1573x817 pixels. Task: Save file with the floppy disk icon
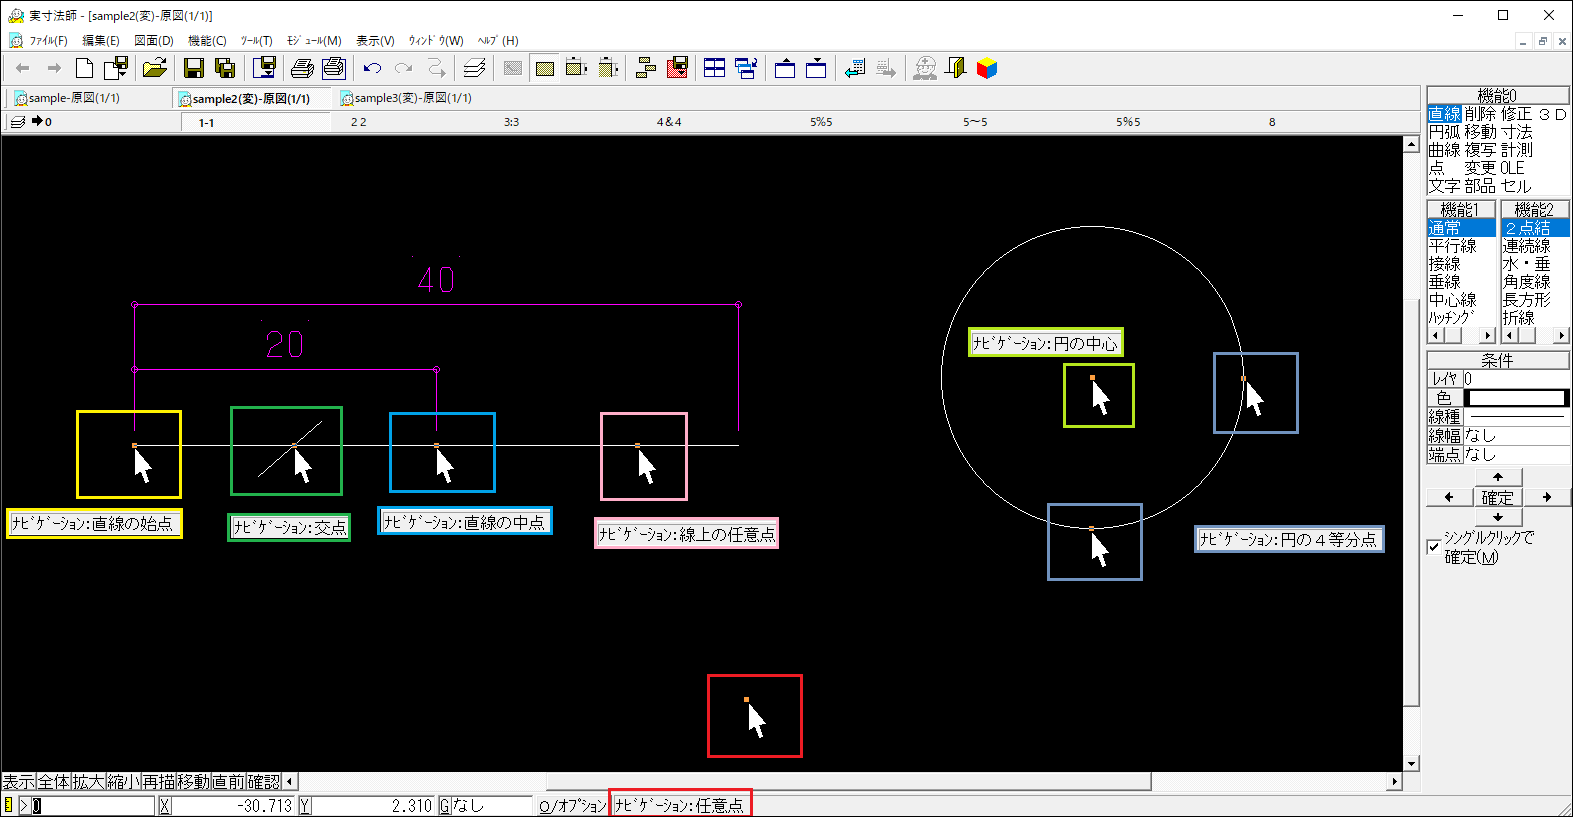[x=194, y=68]
